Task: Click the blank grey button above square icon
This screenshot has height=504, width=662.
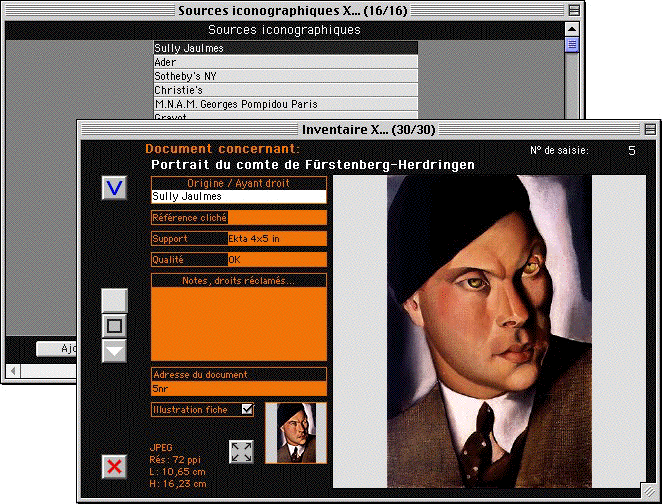Action: click(114, 301)
